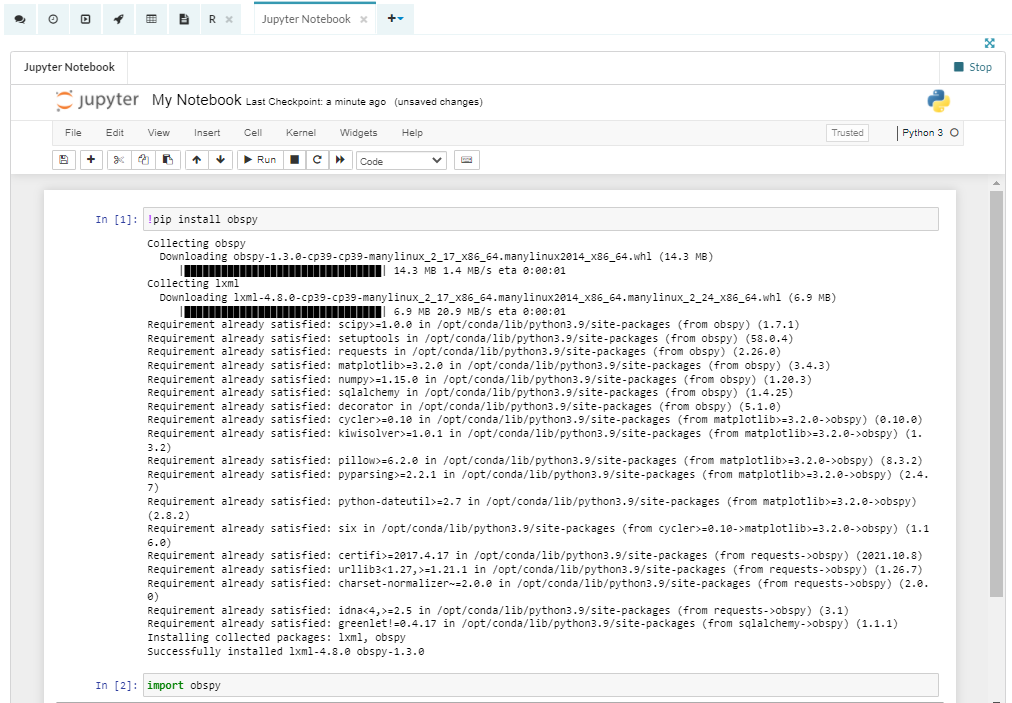Open the Kernel menu

click(x=301, y=133)
